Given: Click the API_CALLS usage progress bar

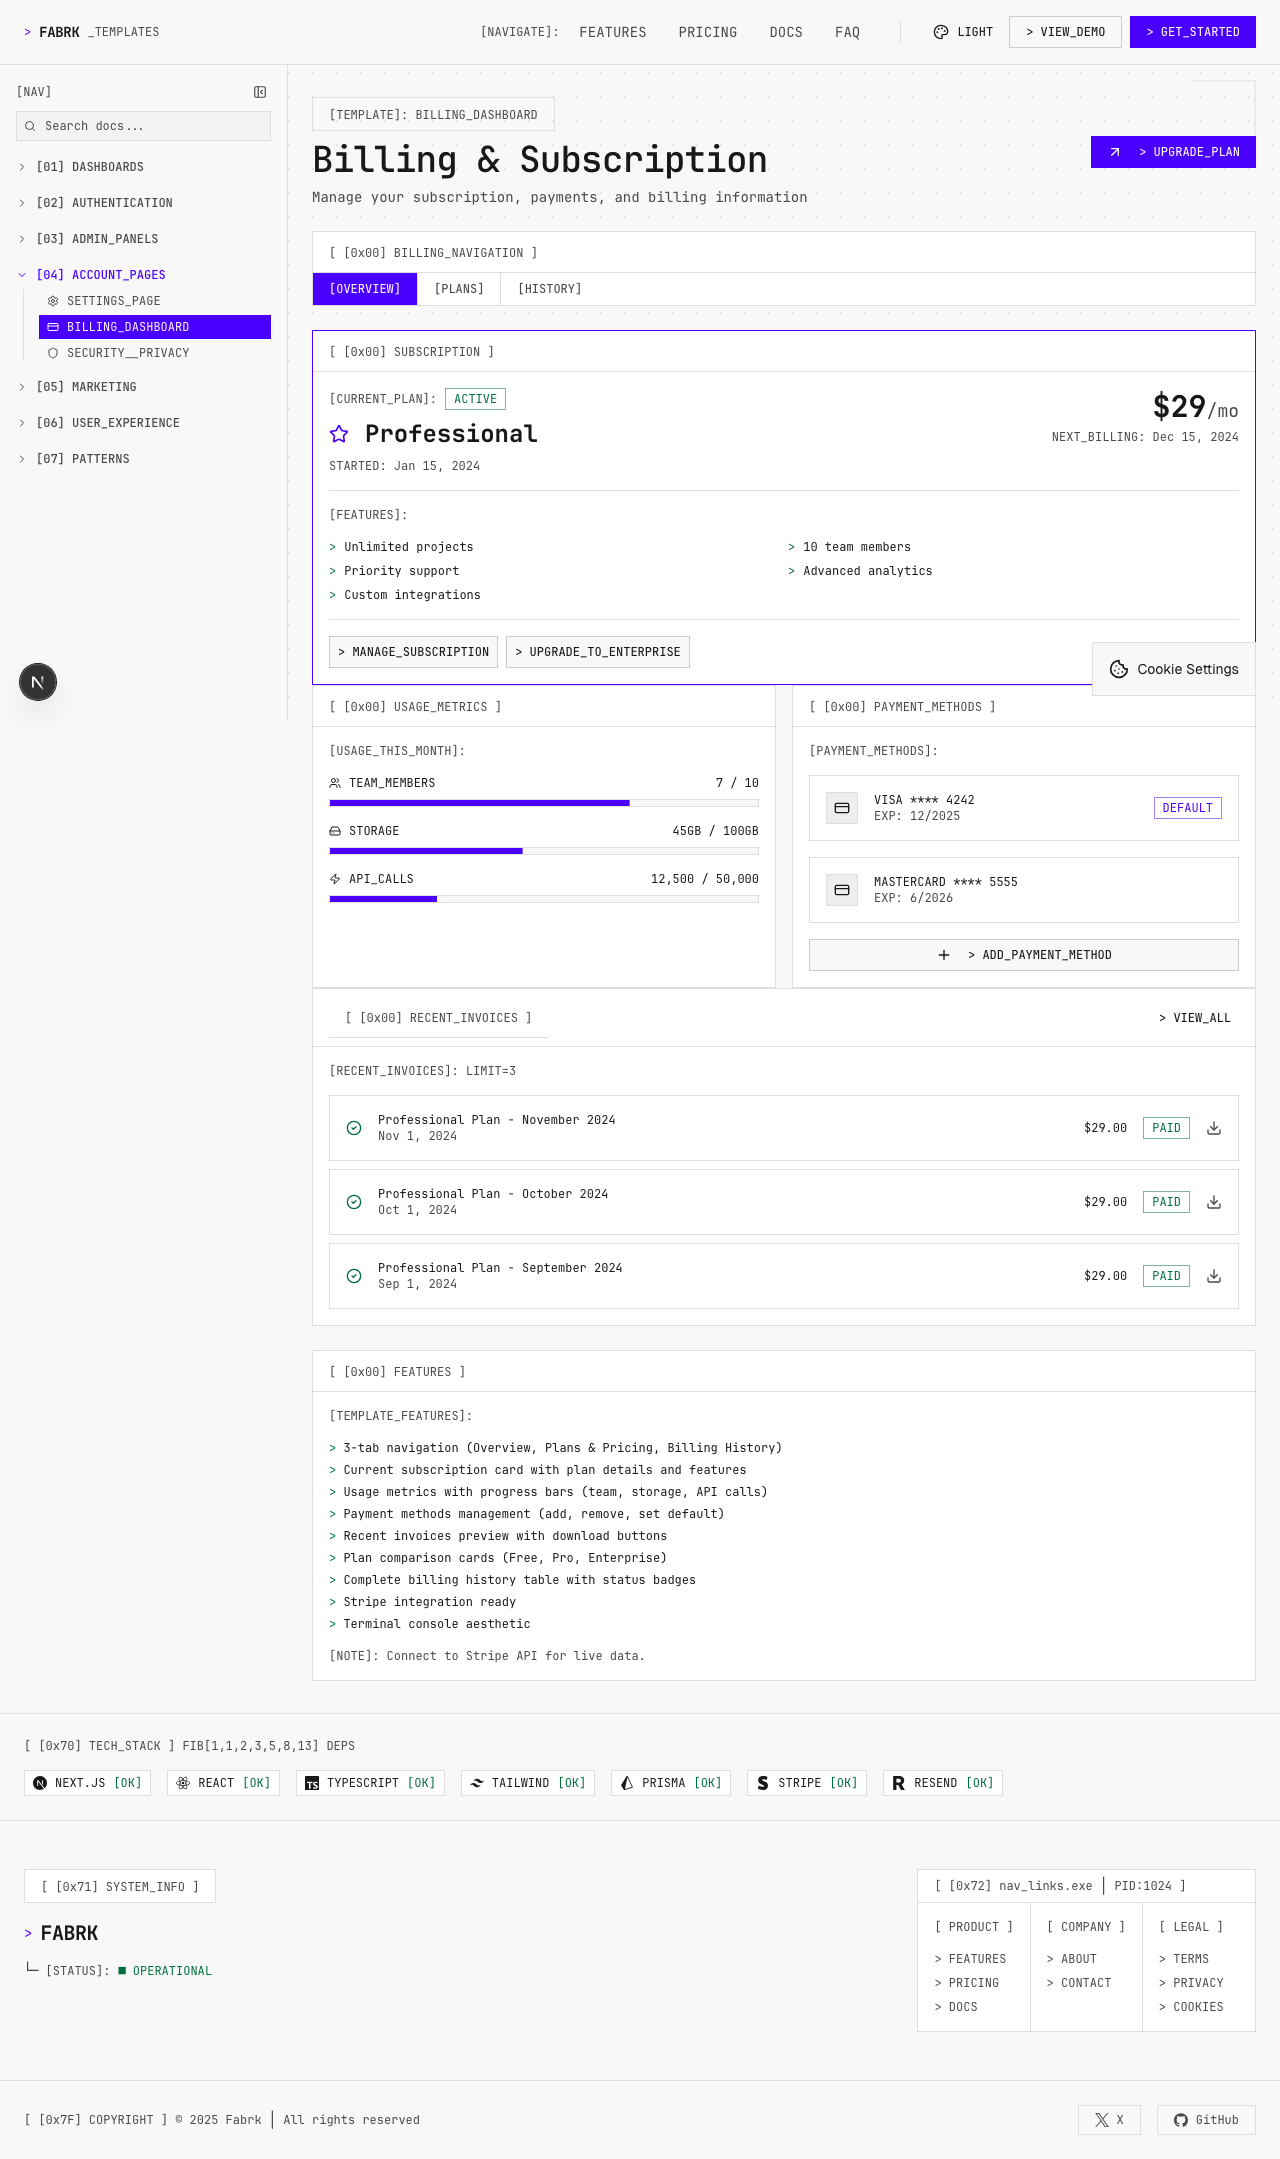Looking at the screenshot, I should tap(544, 899).
